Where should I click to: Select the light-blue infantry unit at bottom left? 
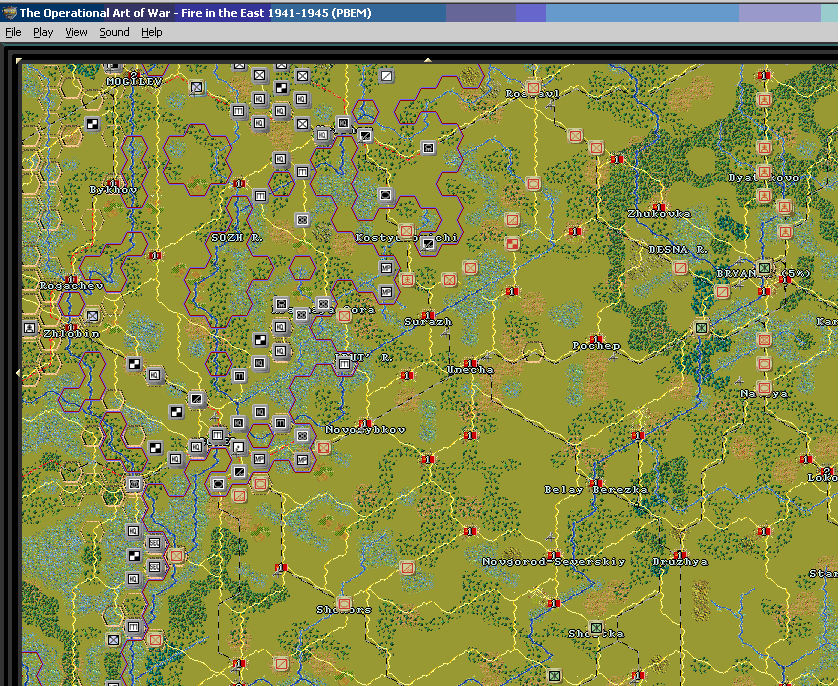(113, 639)
